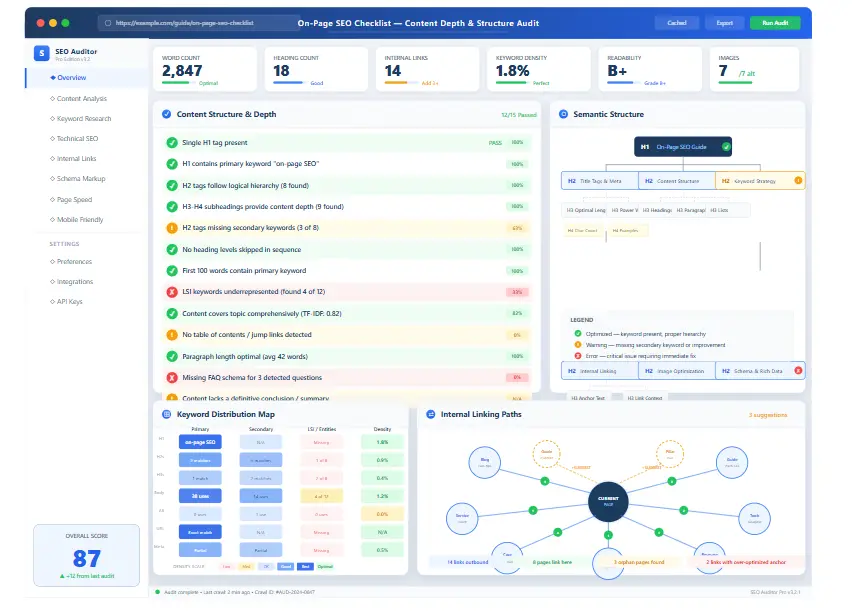Click the Internal Linking Paths panel icon
The width and height of the screenshot is (855, 611).
click(x=429, y=414)
